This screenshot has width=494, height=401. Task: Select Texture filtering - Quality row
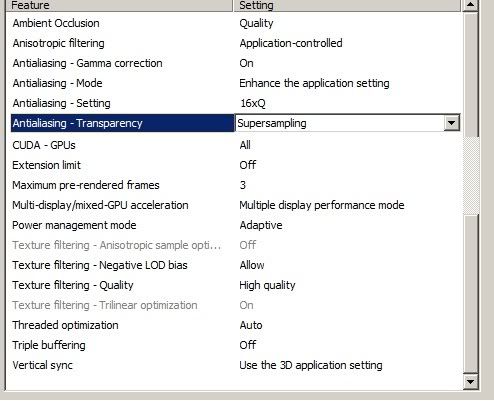point(234,285)
